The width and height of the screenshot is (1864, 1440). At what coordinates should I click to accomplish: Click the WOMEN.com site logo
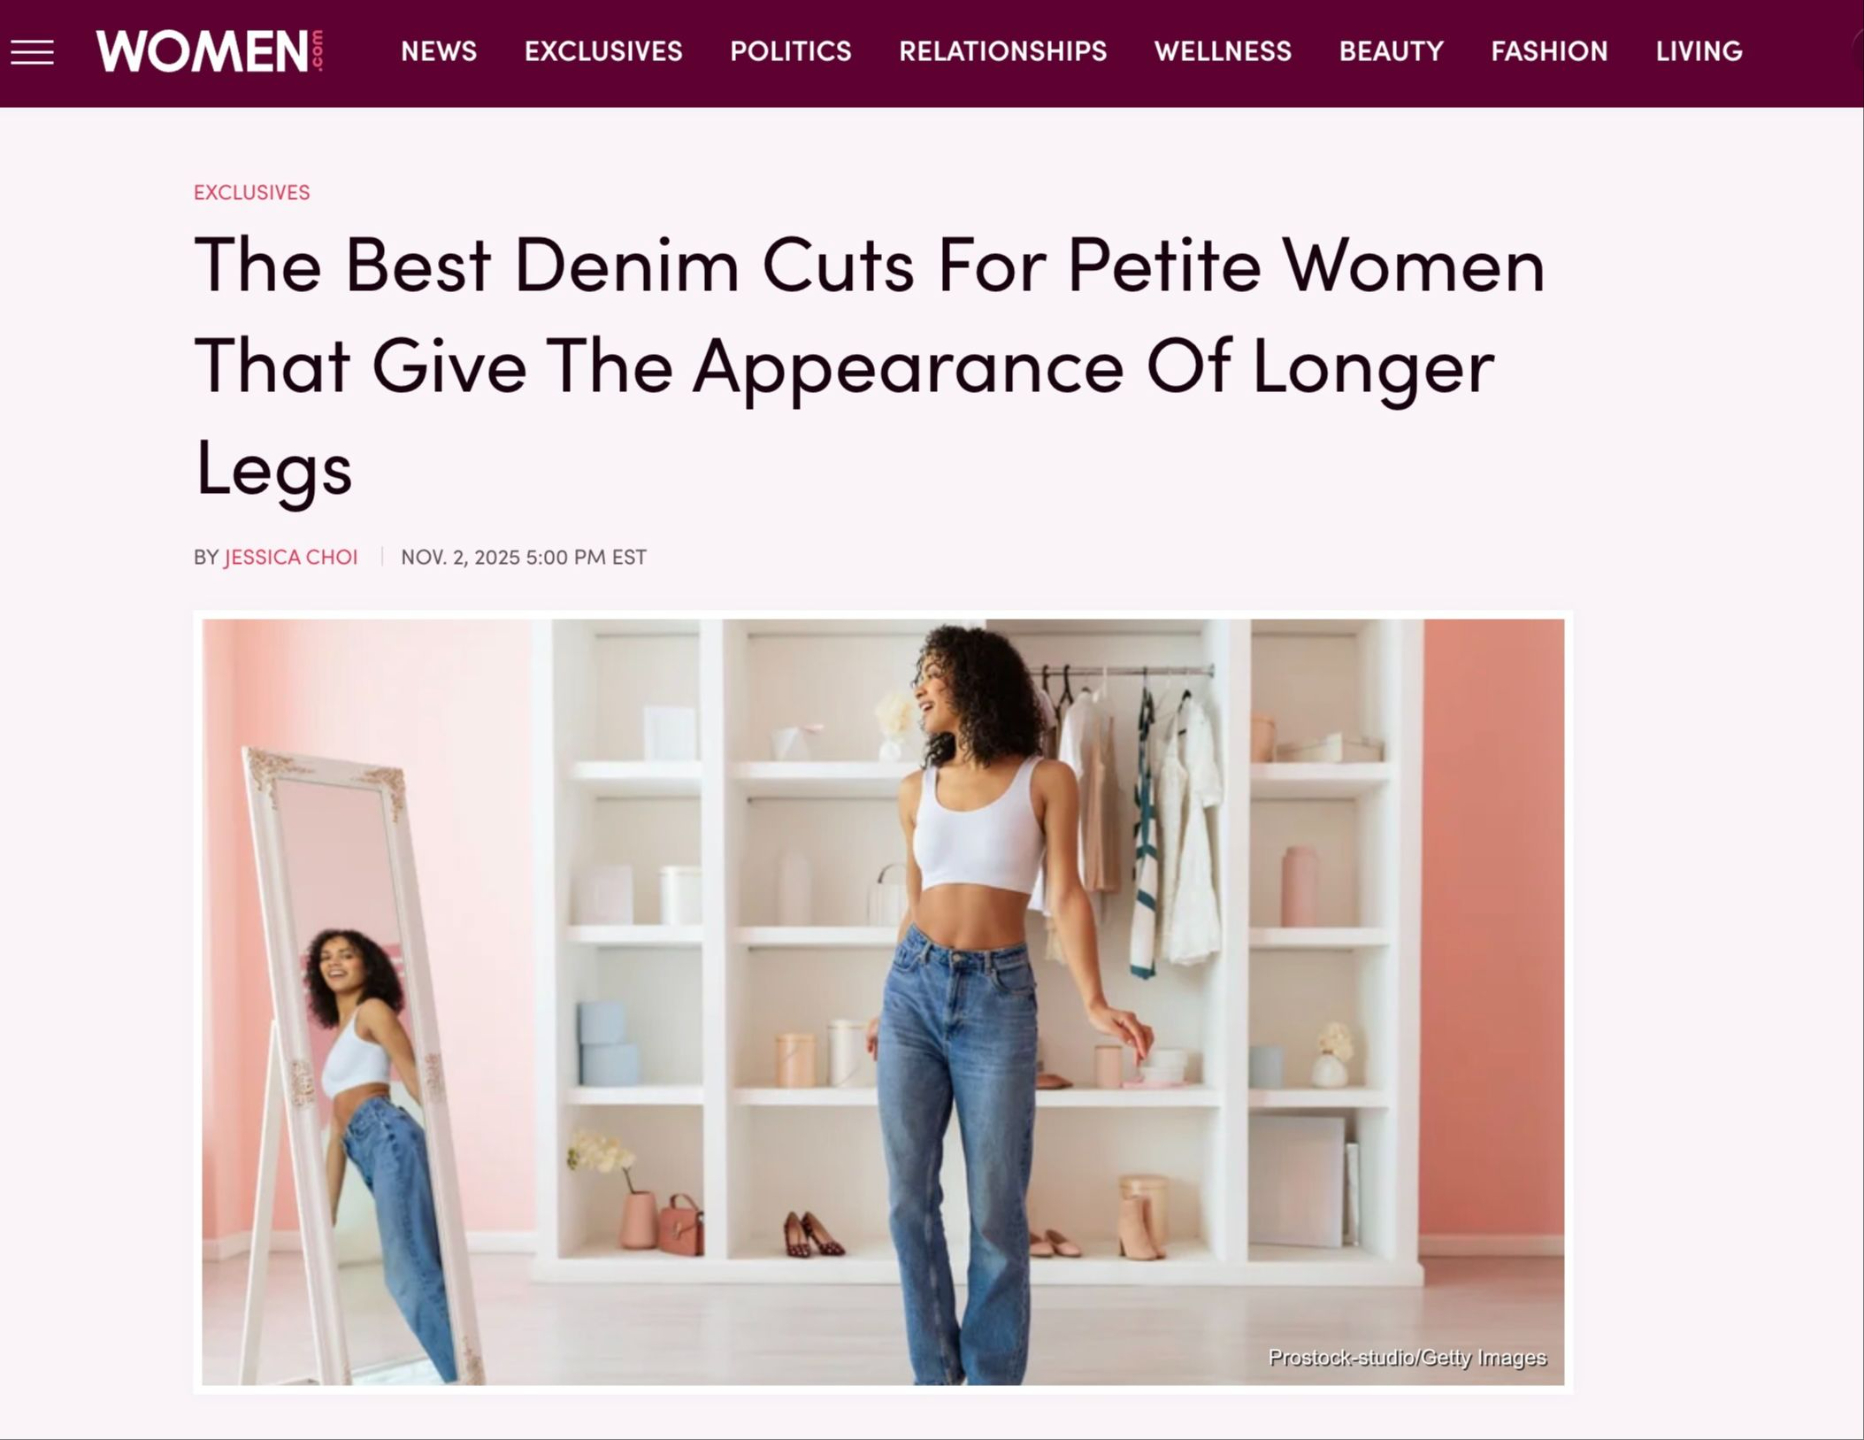210,51
